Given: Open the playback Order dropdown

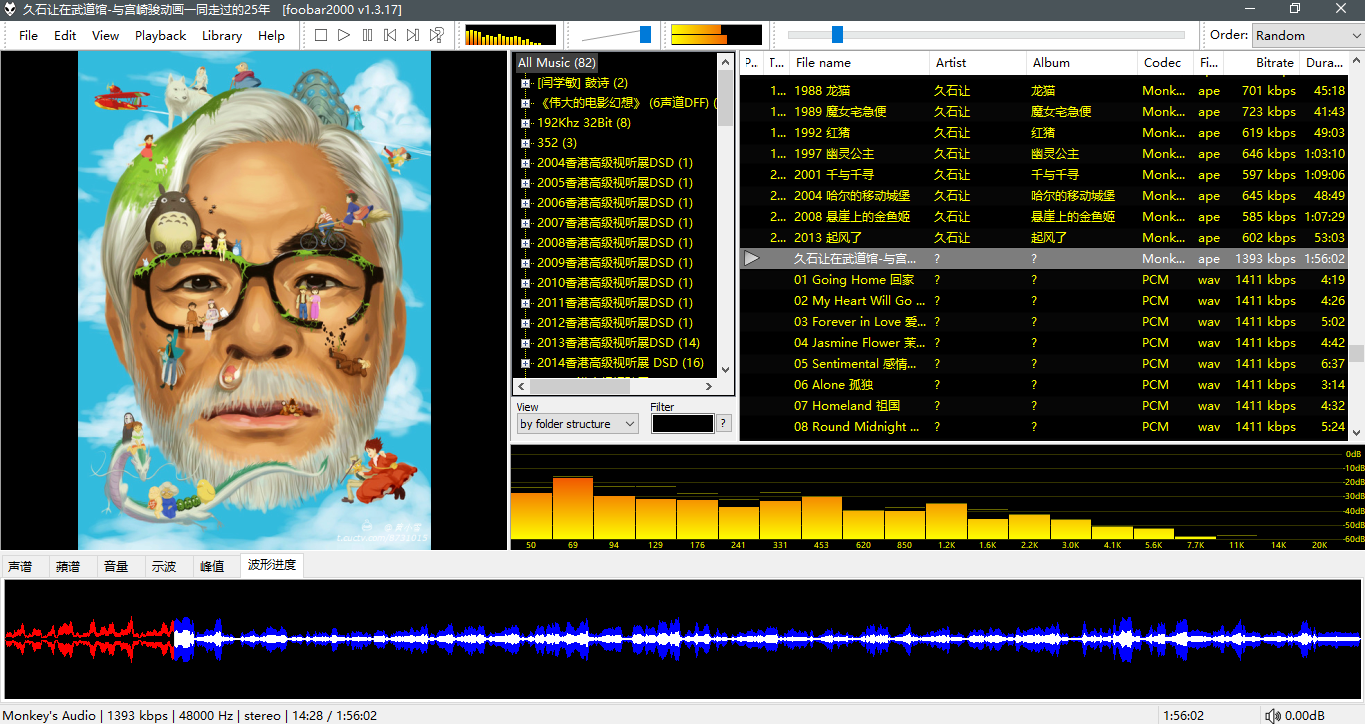Looking at the screenshot, I should 1307,35.
